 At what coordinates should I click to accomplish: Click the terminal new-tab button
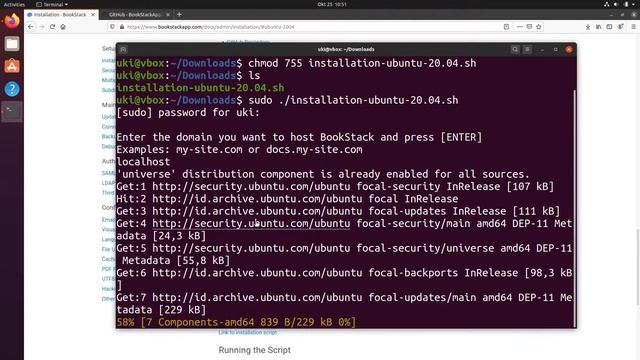pos(123,49)
